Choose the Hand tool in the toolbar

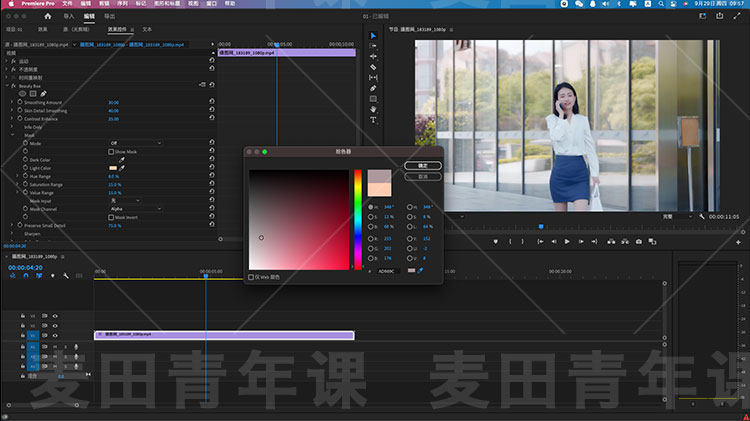tap(373, 109)
